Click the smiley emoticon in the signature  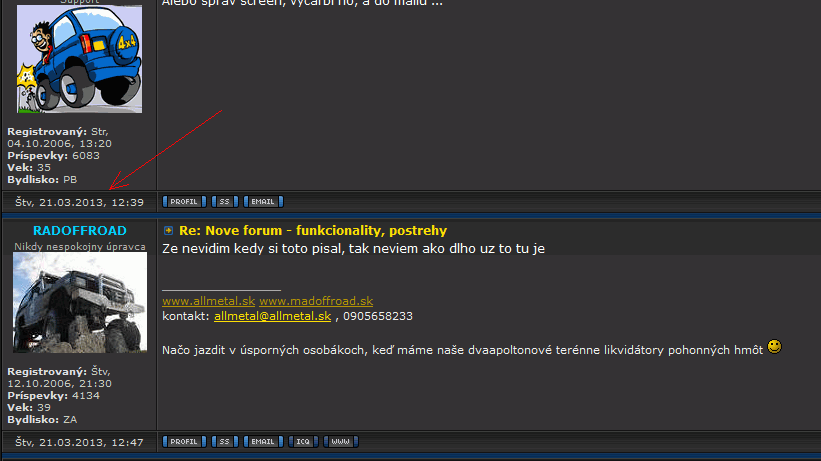(774, 347)
